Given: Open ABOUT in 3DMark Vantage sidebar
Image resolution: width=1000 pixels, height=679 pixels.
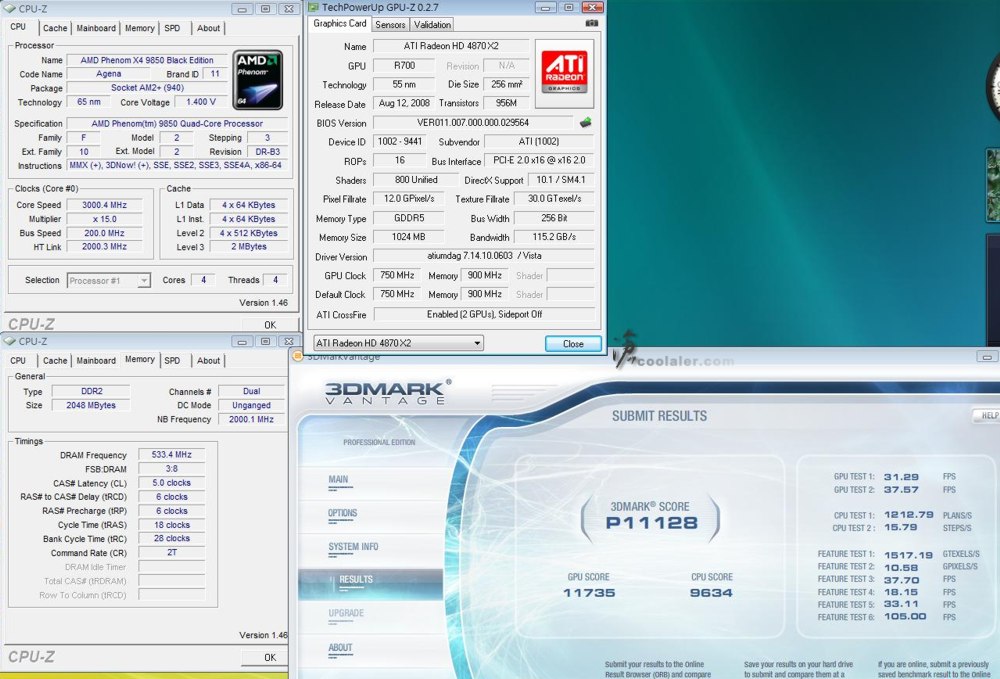Looking at the screenshot, I should tap(341, 648).
